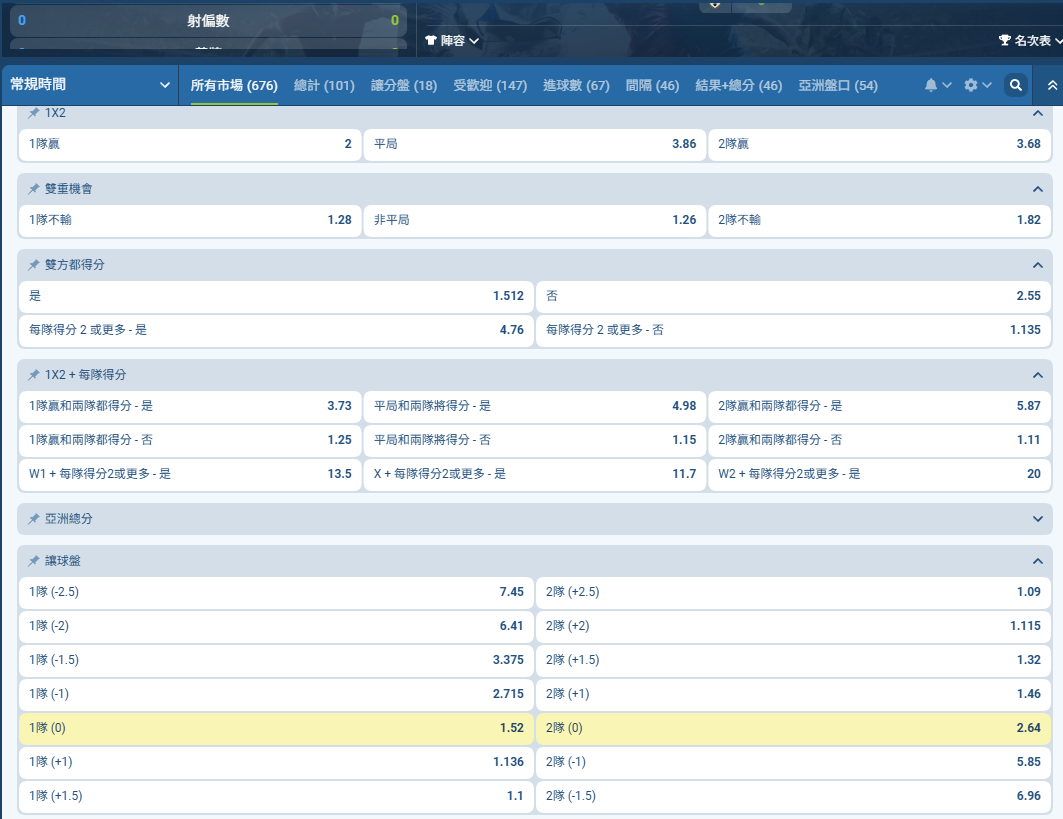Open the 名次表 standings dropdown
The image size is (1063, 819).
point(1030,41)
